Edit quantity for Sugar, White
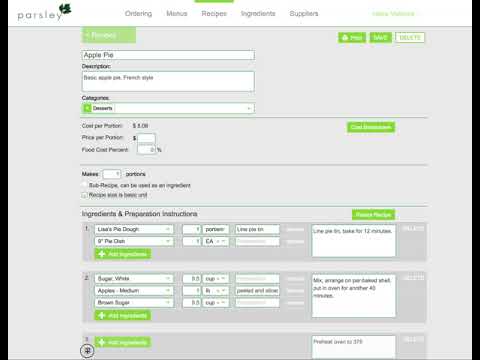 pyautogui.click(x=192, y=279)
